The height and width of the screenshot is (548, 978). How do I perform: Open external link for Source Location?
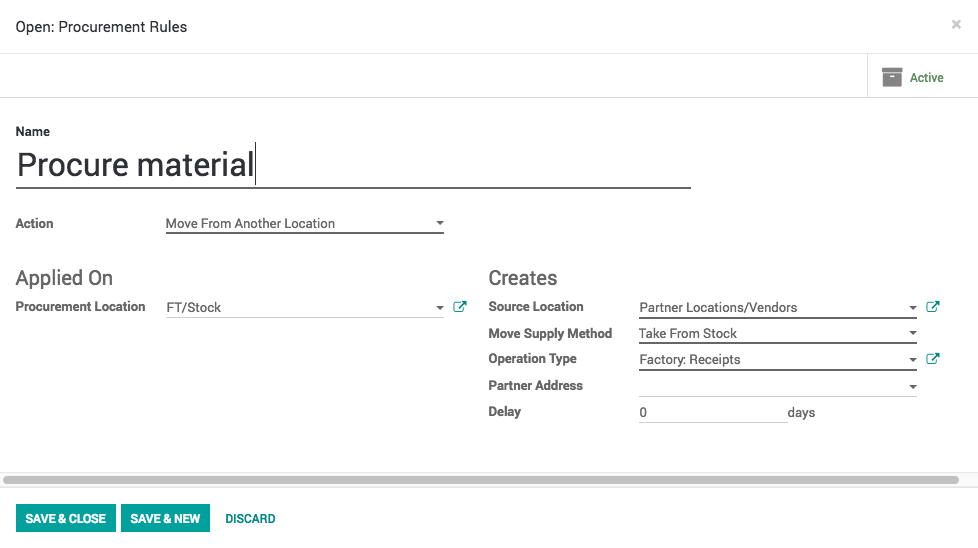(933, 307)
